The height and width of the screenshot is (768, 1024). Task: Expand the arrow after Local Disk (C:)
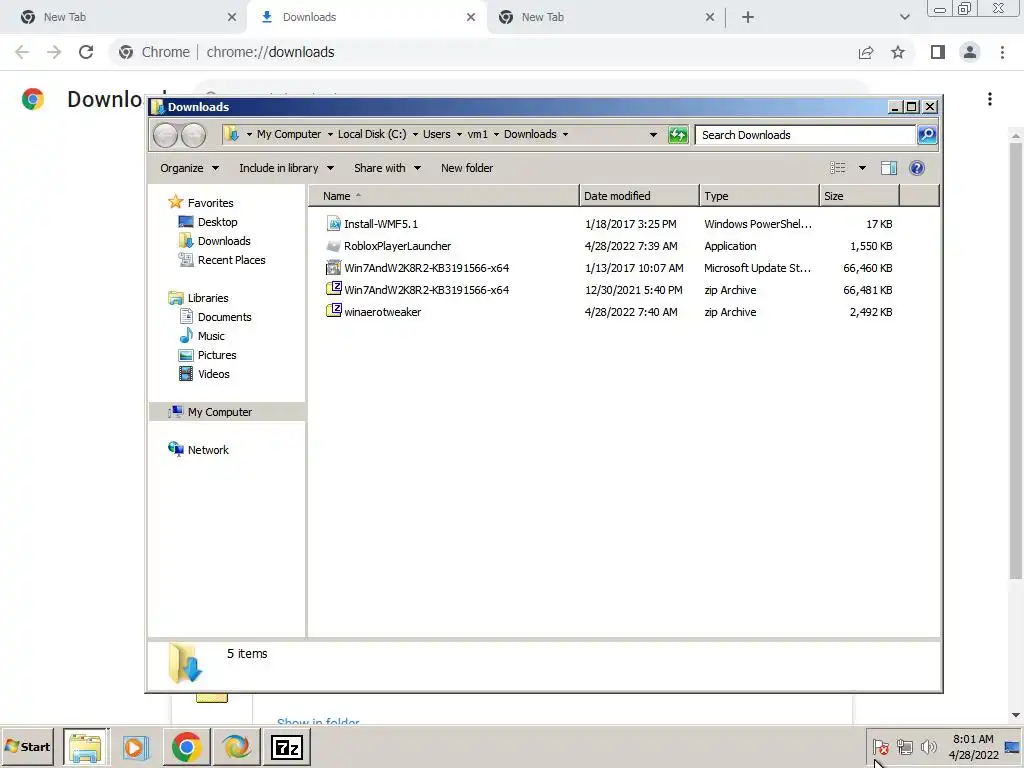click(x=415, y=135)
